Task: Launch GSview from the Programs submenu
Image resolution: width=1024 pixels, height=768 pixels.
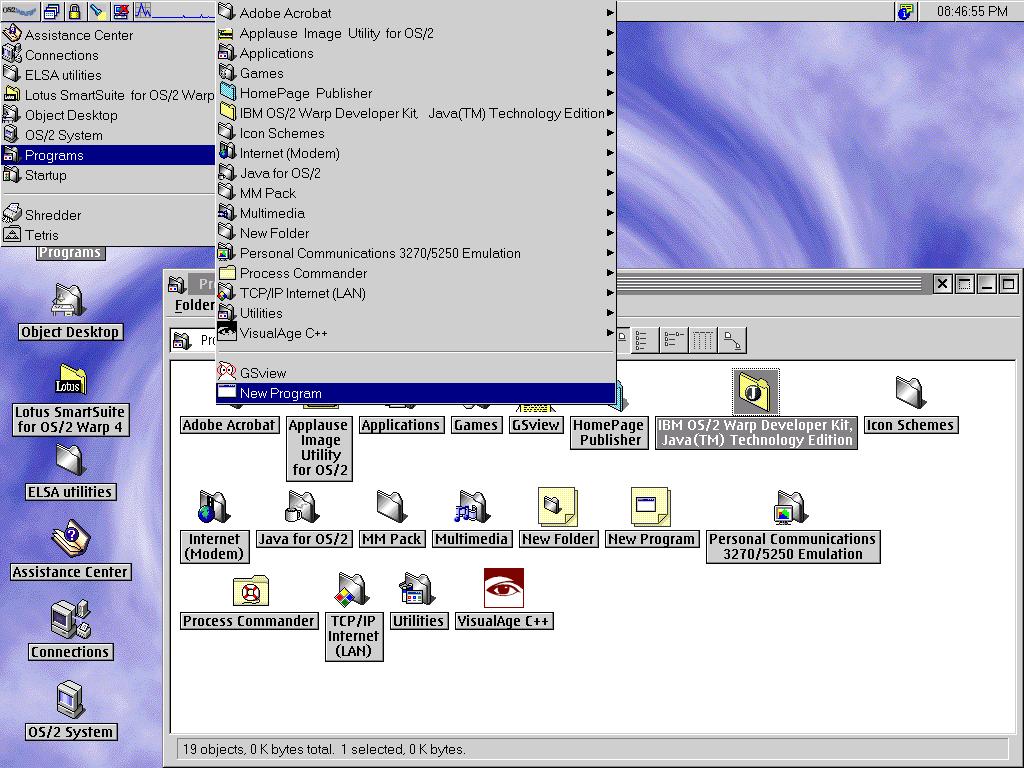Action: click(416, 373)
